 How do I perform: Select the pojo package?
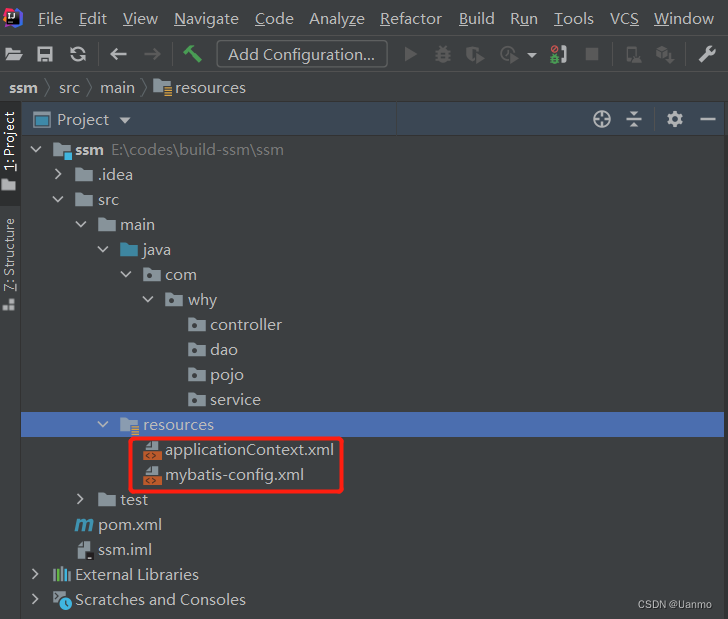[215, 375]
